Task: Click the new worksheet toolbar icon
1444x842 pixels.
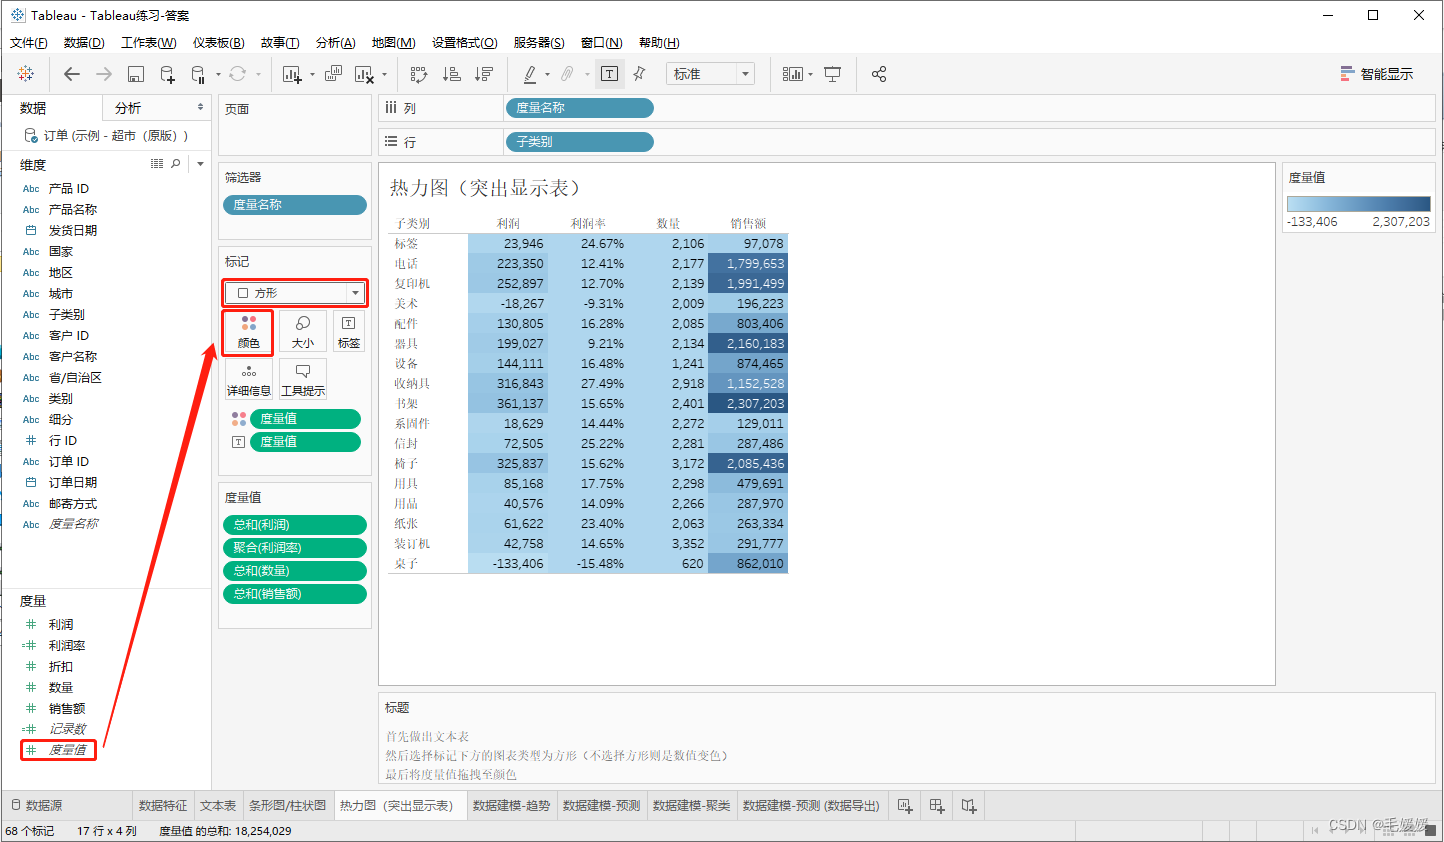Action: pyautogui.click(x=292, y=74)
